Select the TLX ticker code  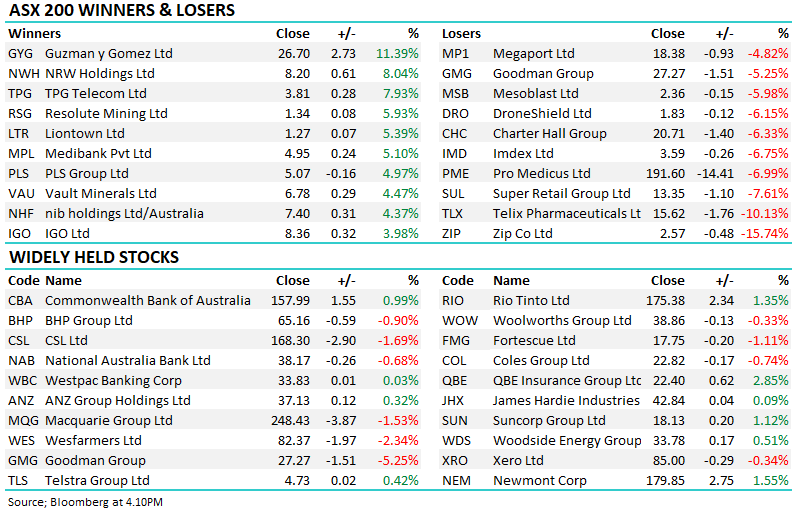(x=452, y=214)
